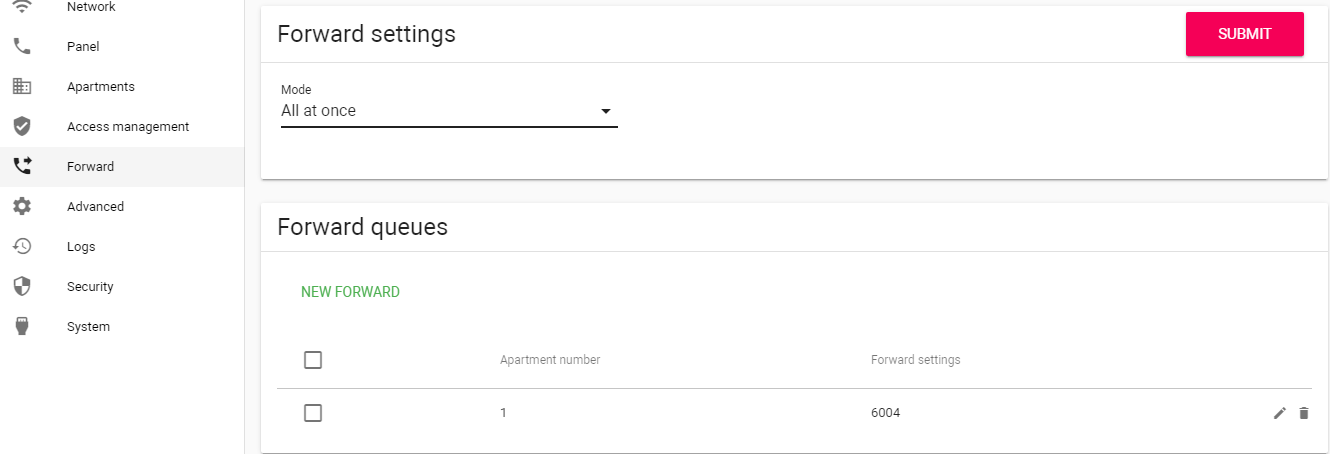Delete the 6004 forward via trash icon
Screen dimensions: 1330x454
[x=1303, y=413]
